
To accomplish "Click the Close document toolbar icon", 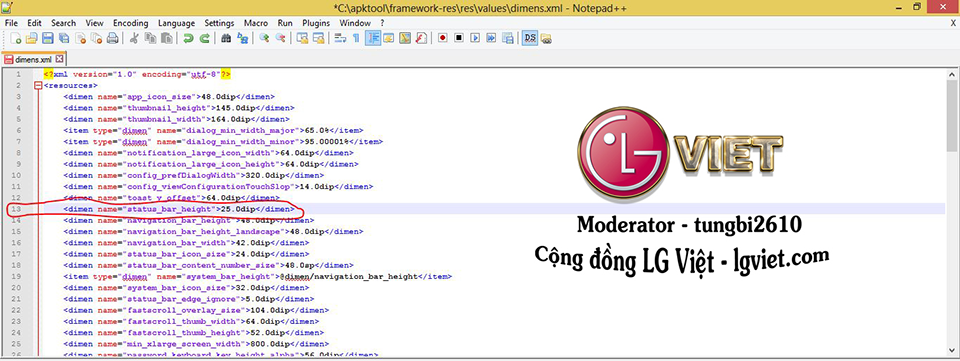I will 80,38.
